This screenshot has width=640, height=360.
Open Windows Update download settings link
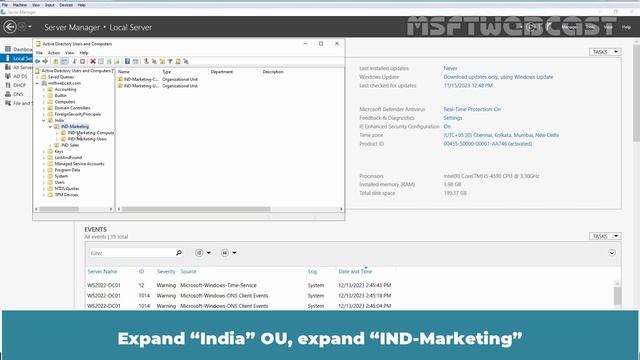point(498,77)
